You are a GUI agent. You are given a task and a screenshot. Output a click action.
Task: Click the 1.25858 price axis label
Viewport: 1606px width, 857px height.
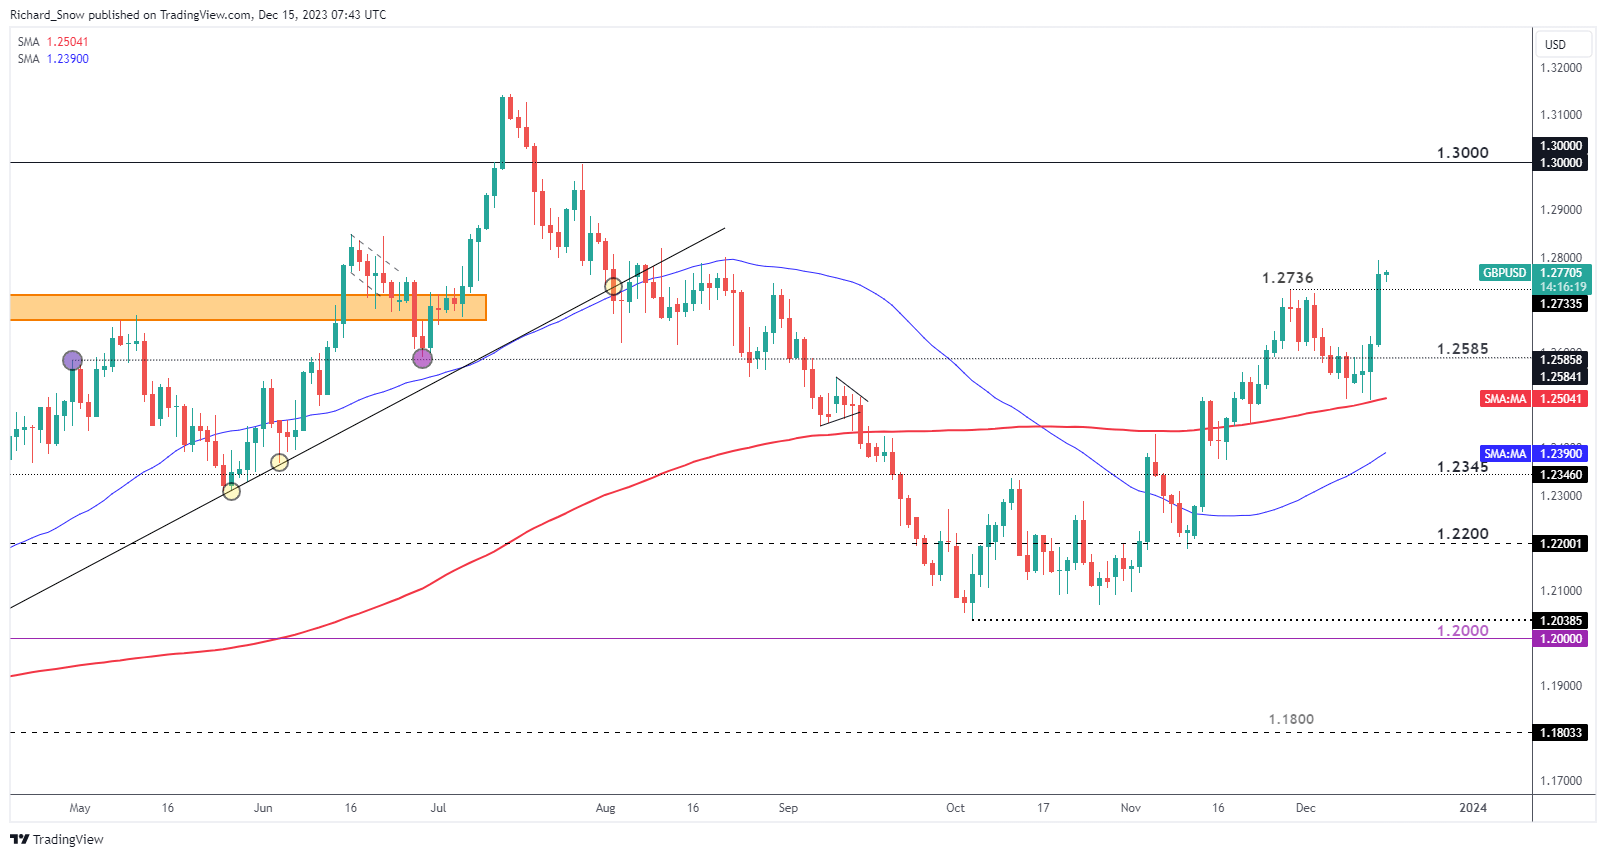[x=1560, y=360]
